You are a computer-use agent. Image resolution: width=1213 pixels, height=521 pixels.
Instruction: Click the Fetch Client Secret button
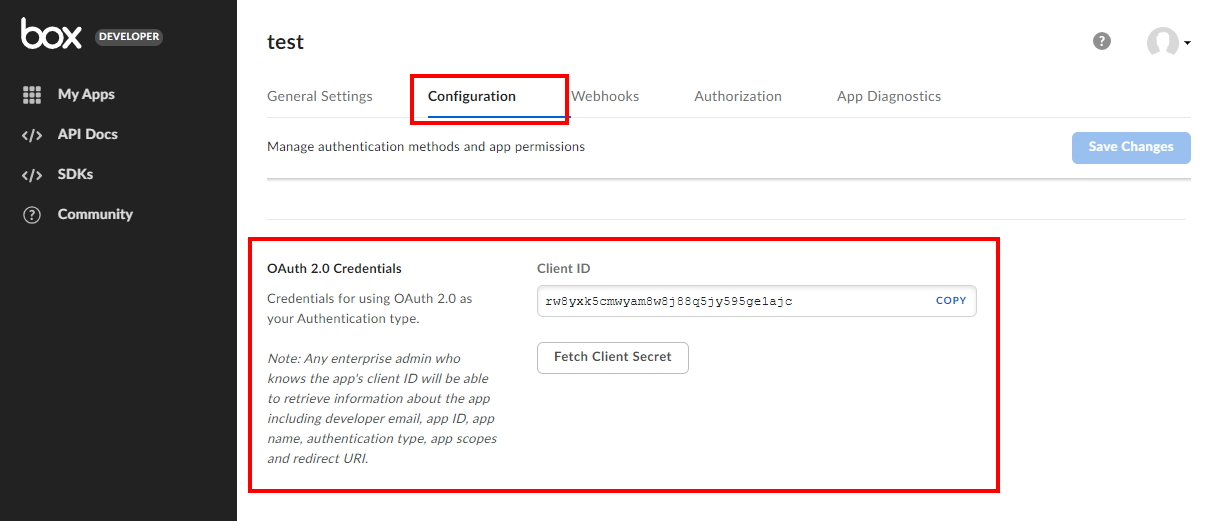(613, 357)
